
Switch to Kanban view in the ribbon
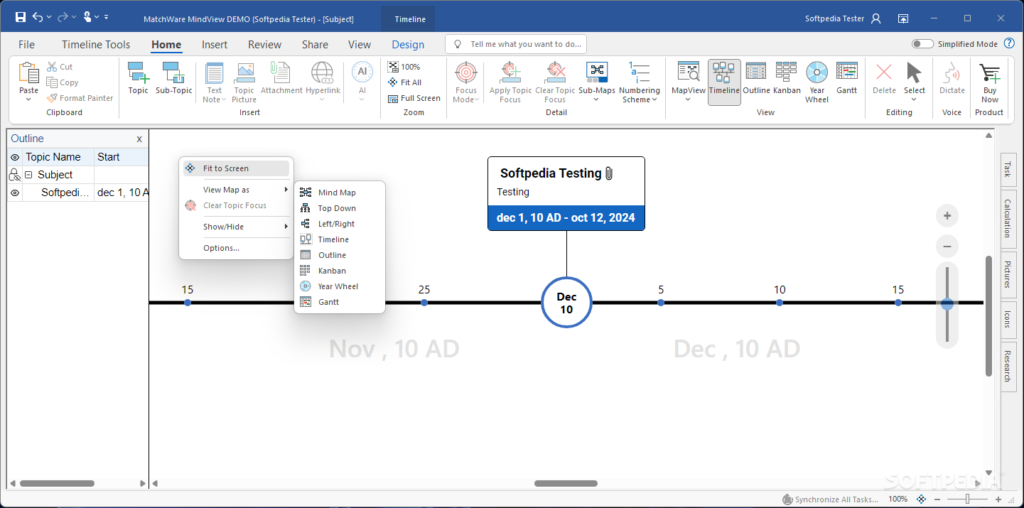click(x=787, y=78)
